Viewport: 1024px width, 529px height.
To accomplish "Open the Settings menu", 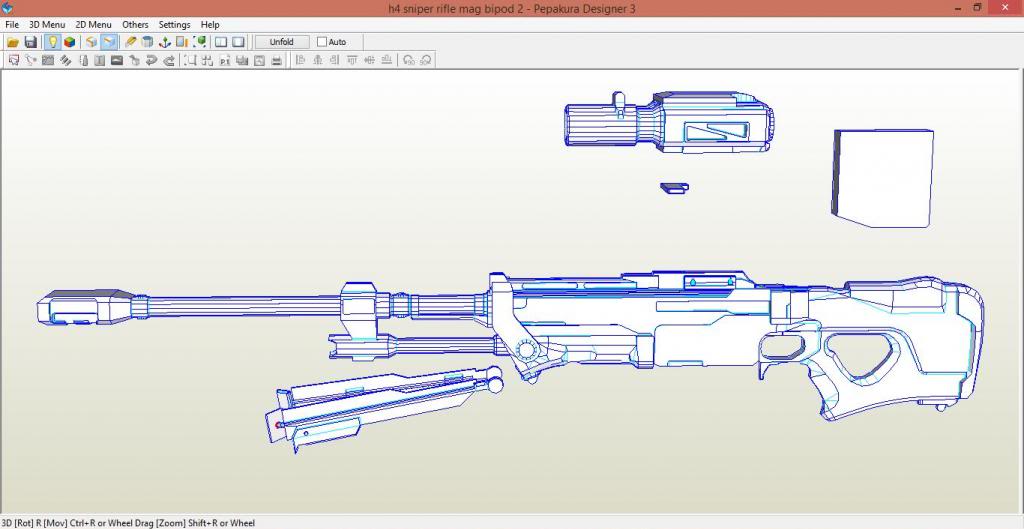I will tap(174, 24).
